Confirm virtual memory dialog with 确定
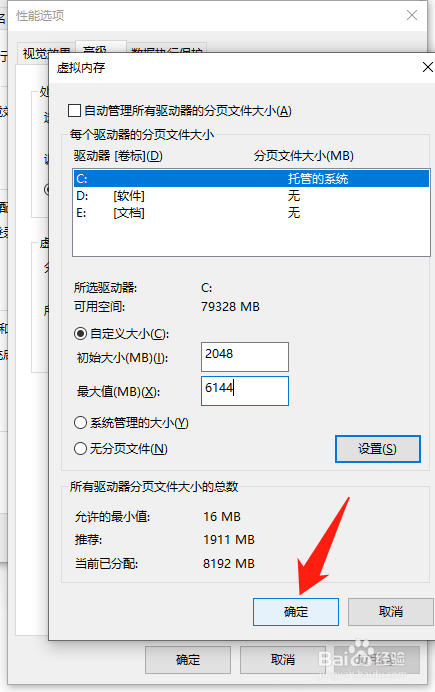The width and height of the screenshot is (435, 692). point(296,612)
